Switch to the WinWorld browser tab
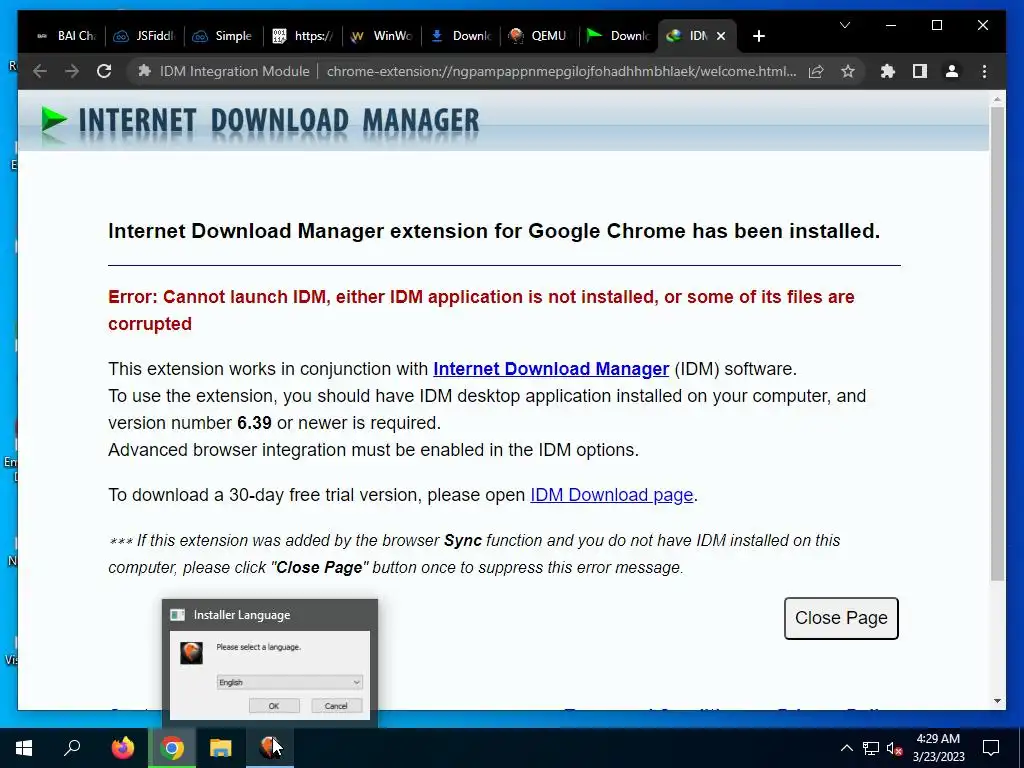This screenshot has height=768, width=1024. pyautogui.click(x=381, y=36)
